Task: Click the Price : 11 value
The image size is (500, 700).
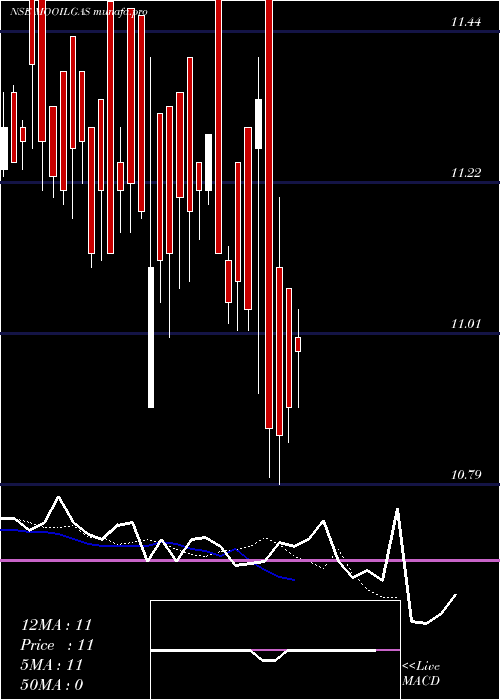Action: click(57, 645)
